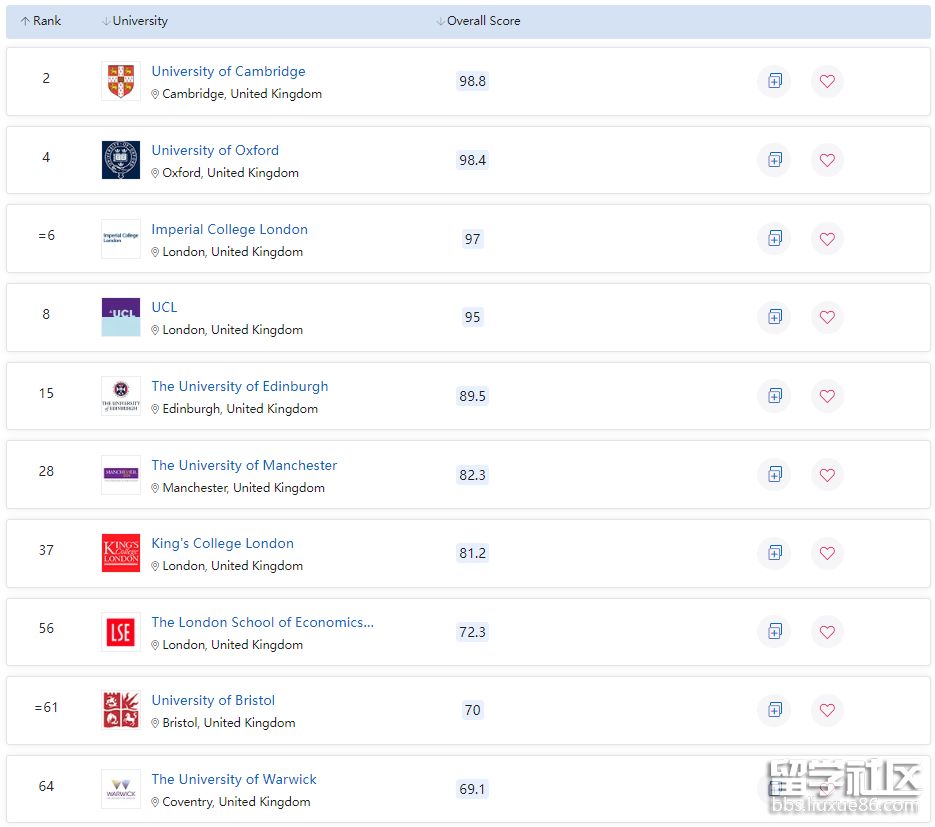Open The London School of Economics link

[263, 622]
